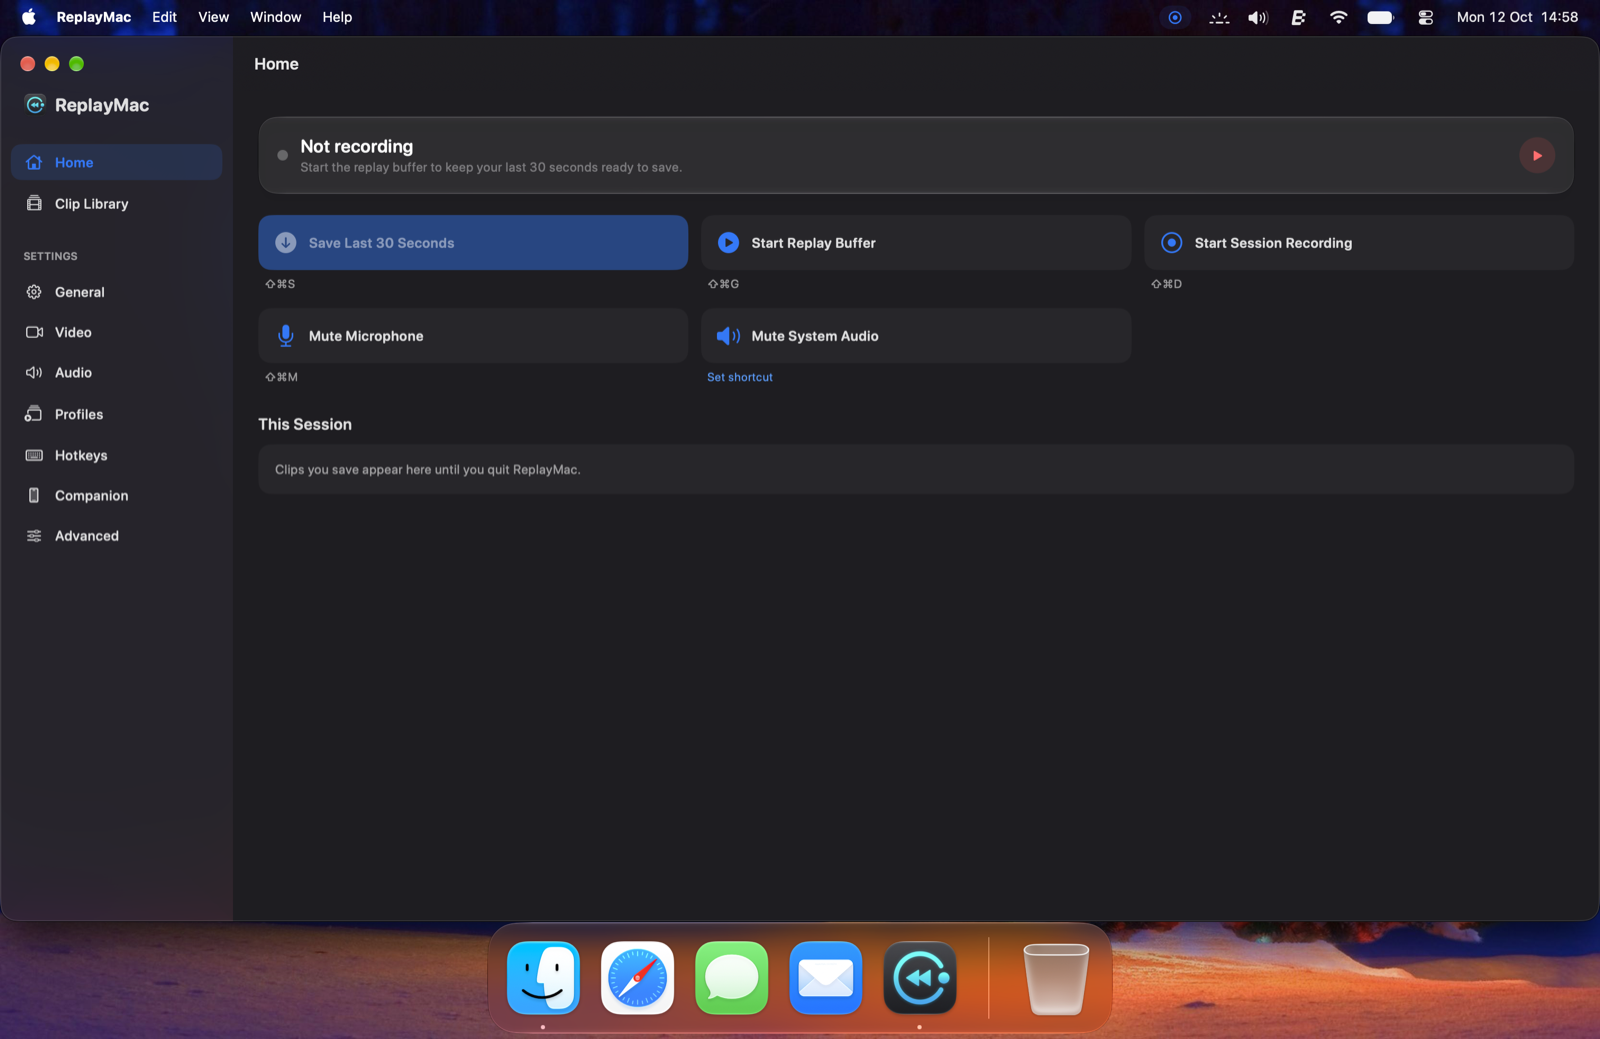This screenshot has width=1600, height=1039.
Task: Open the Help menu
Action: 337,17
